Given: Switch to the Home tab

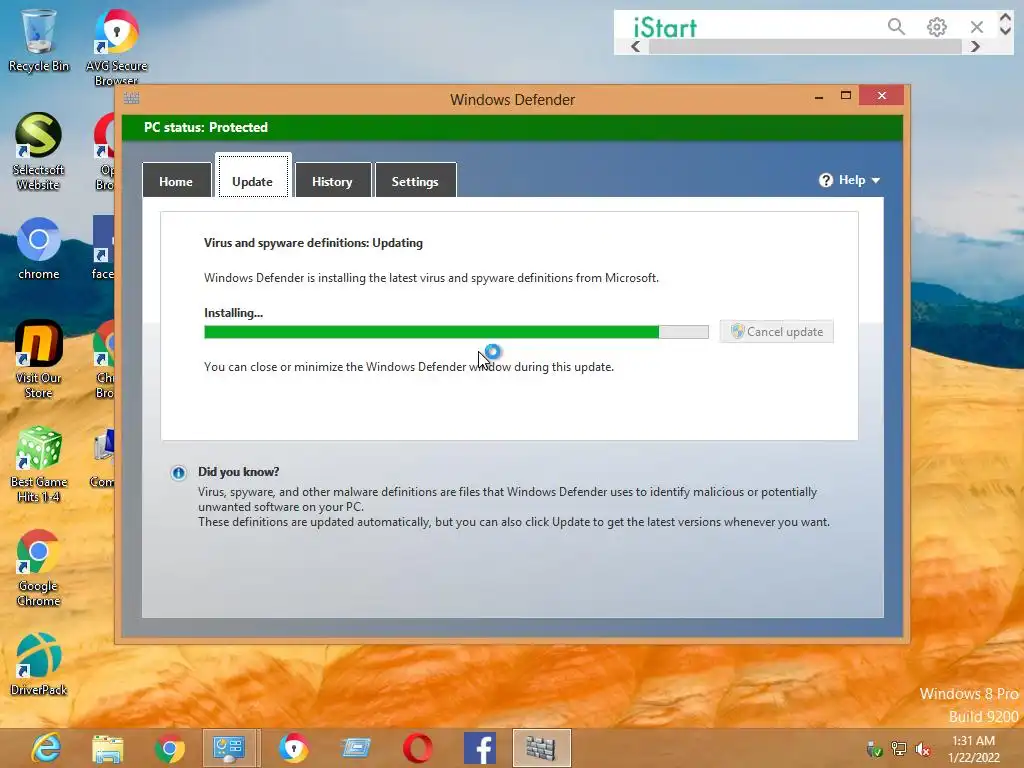Looking at the screenshot, I should coord(176,180).
